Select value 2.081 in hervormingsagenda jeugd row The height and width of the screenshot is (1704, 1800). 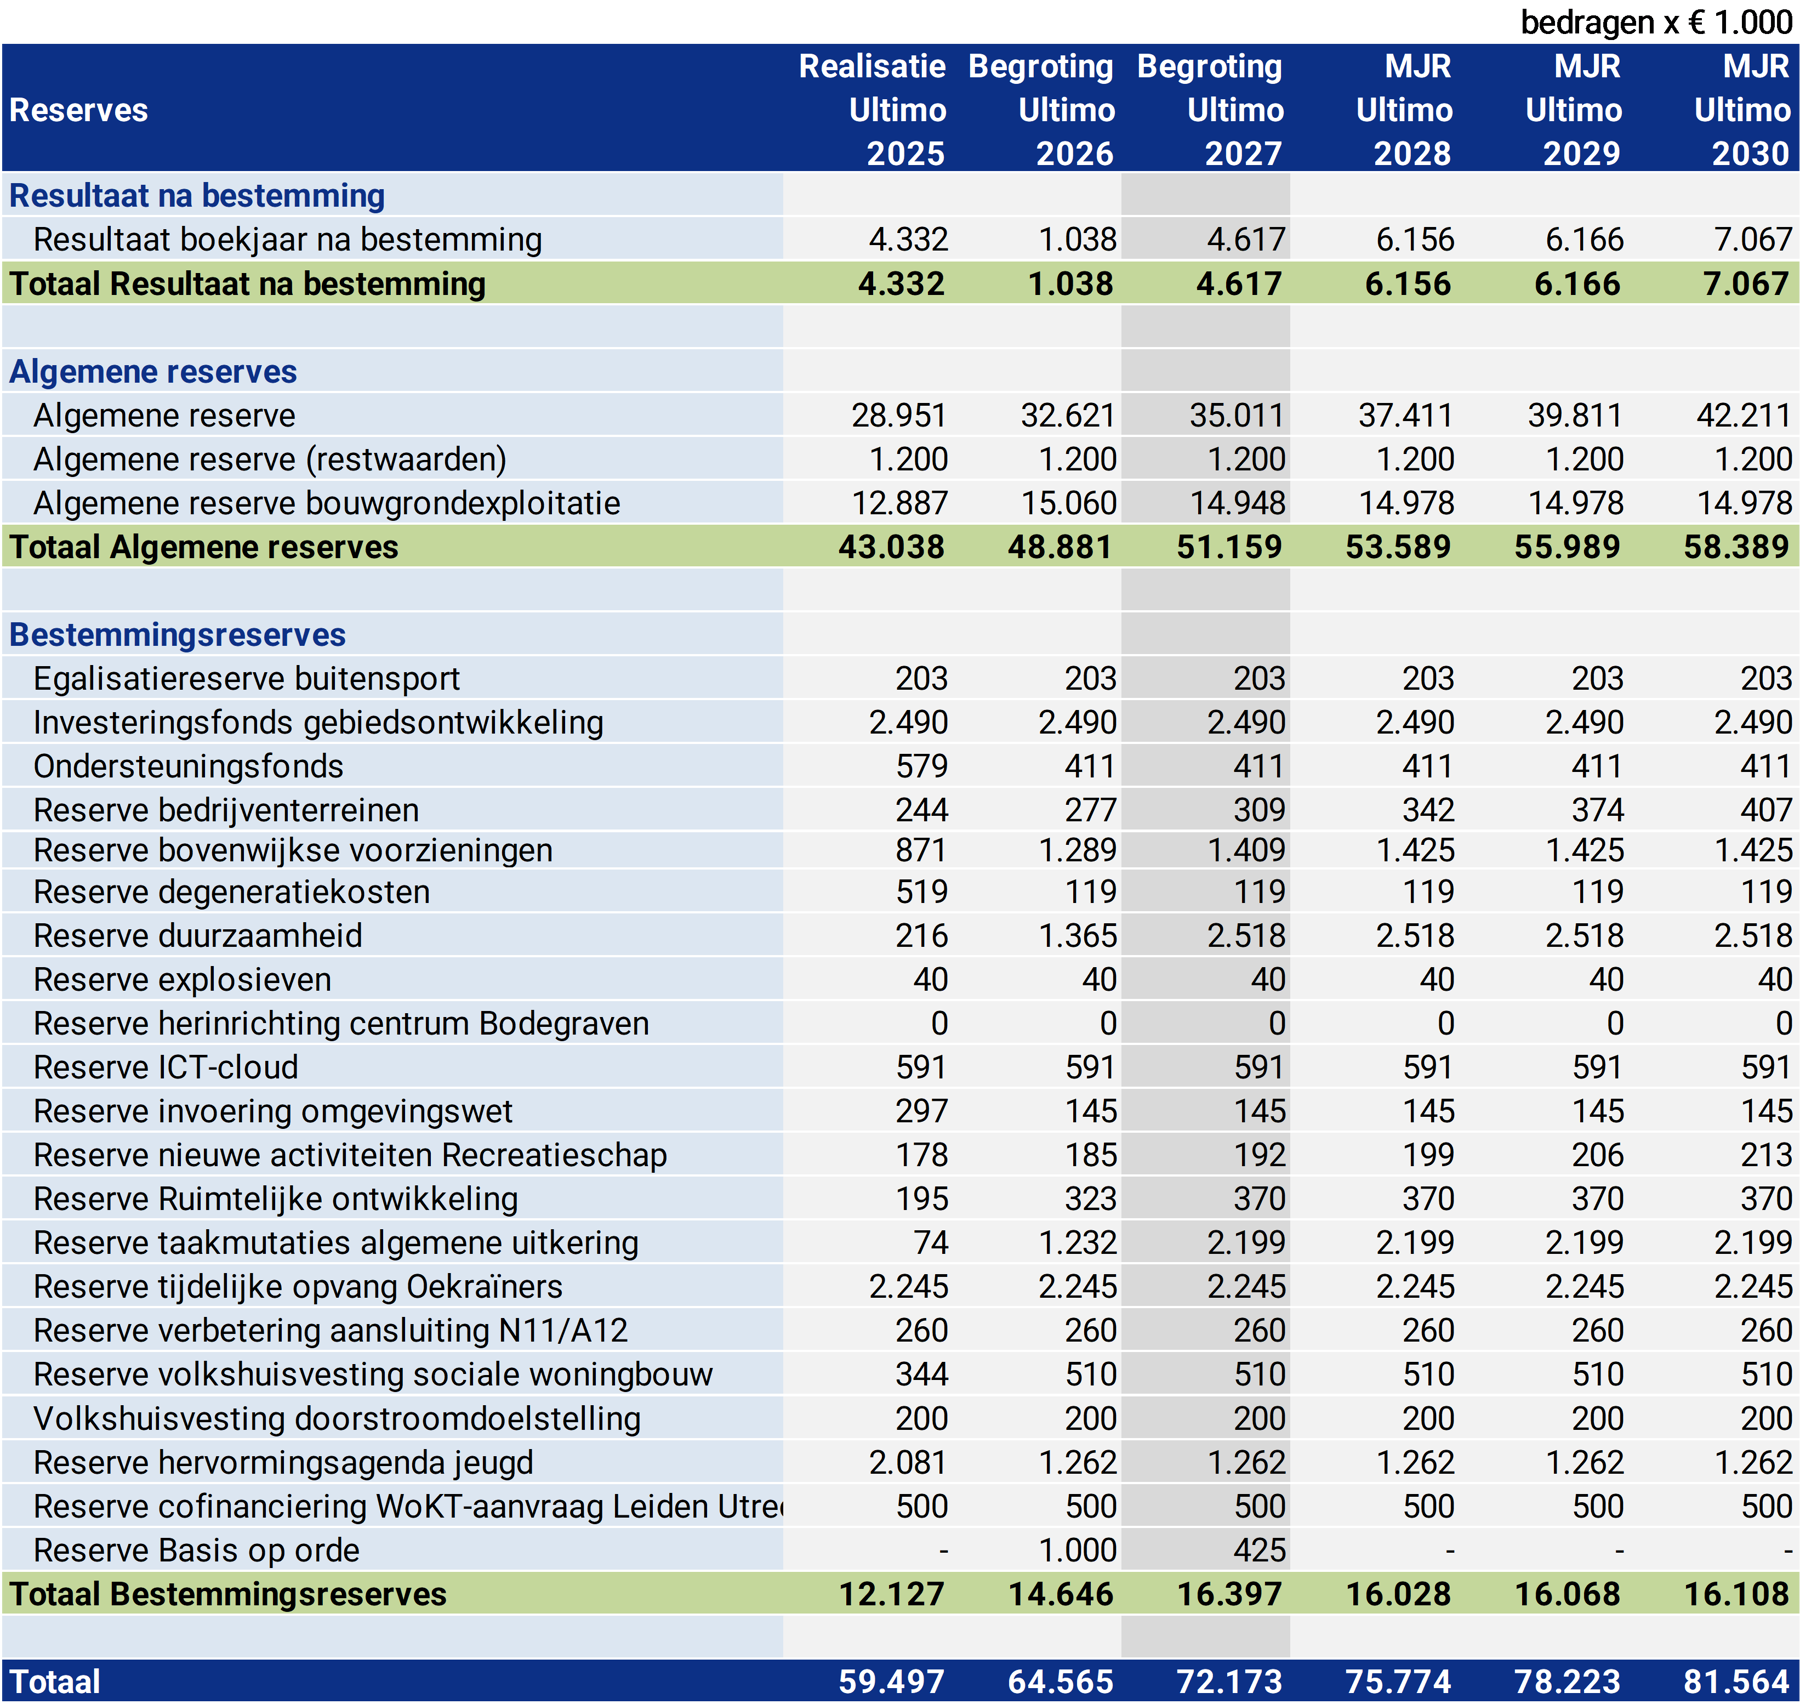pyautogui.click(x=907, y=1462)
